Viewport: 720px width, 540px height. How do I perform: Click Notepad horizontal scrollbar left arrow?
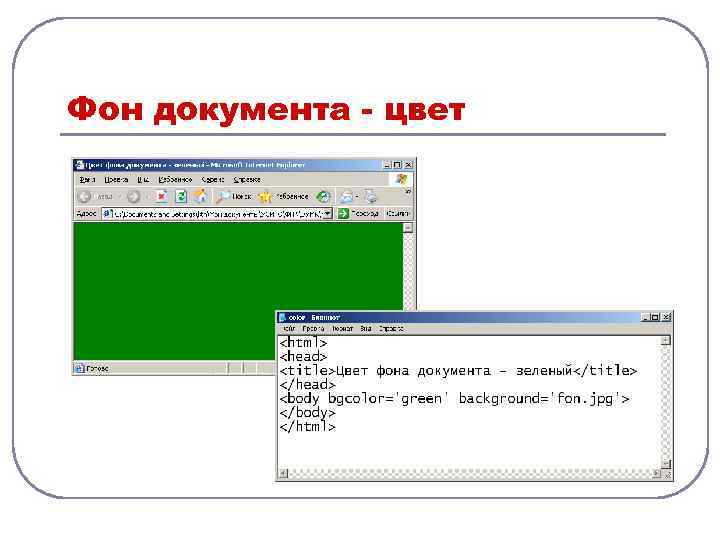click(283, 473)
